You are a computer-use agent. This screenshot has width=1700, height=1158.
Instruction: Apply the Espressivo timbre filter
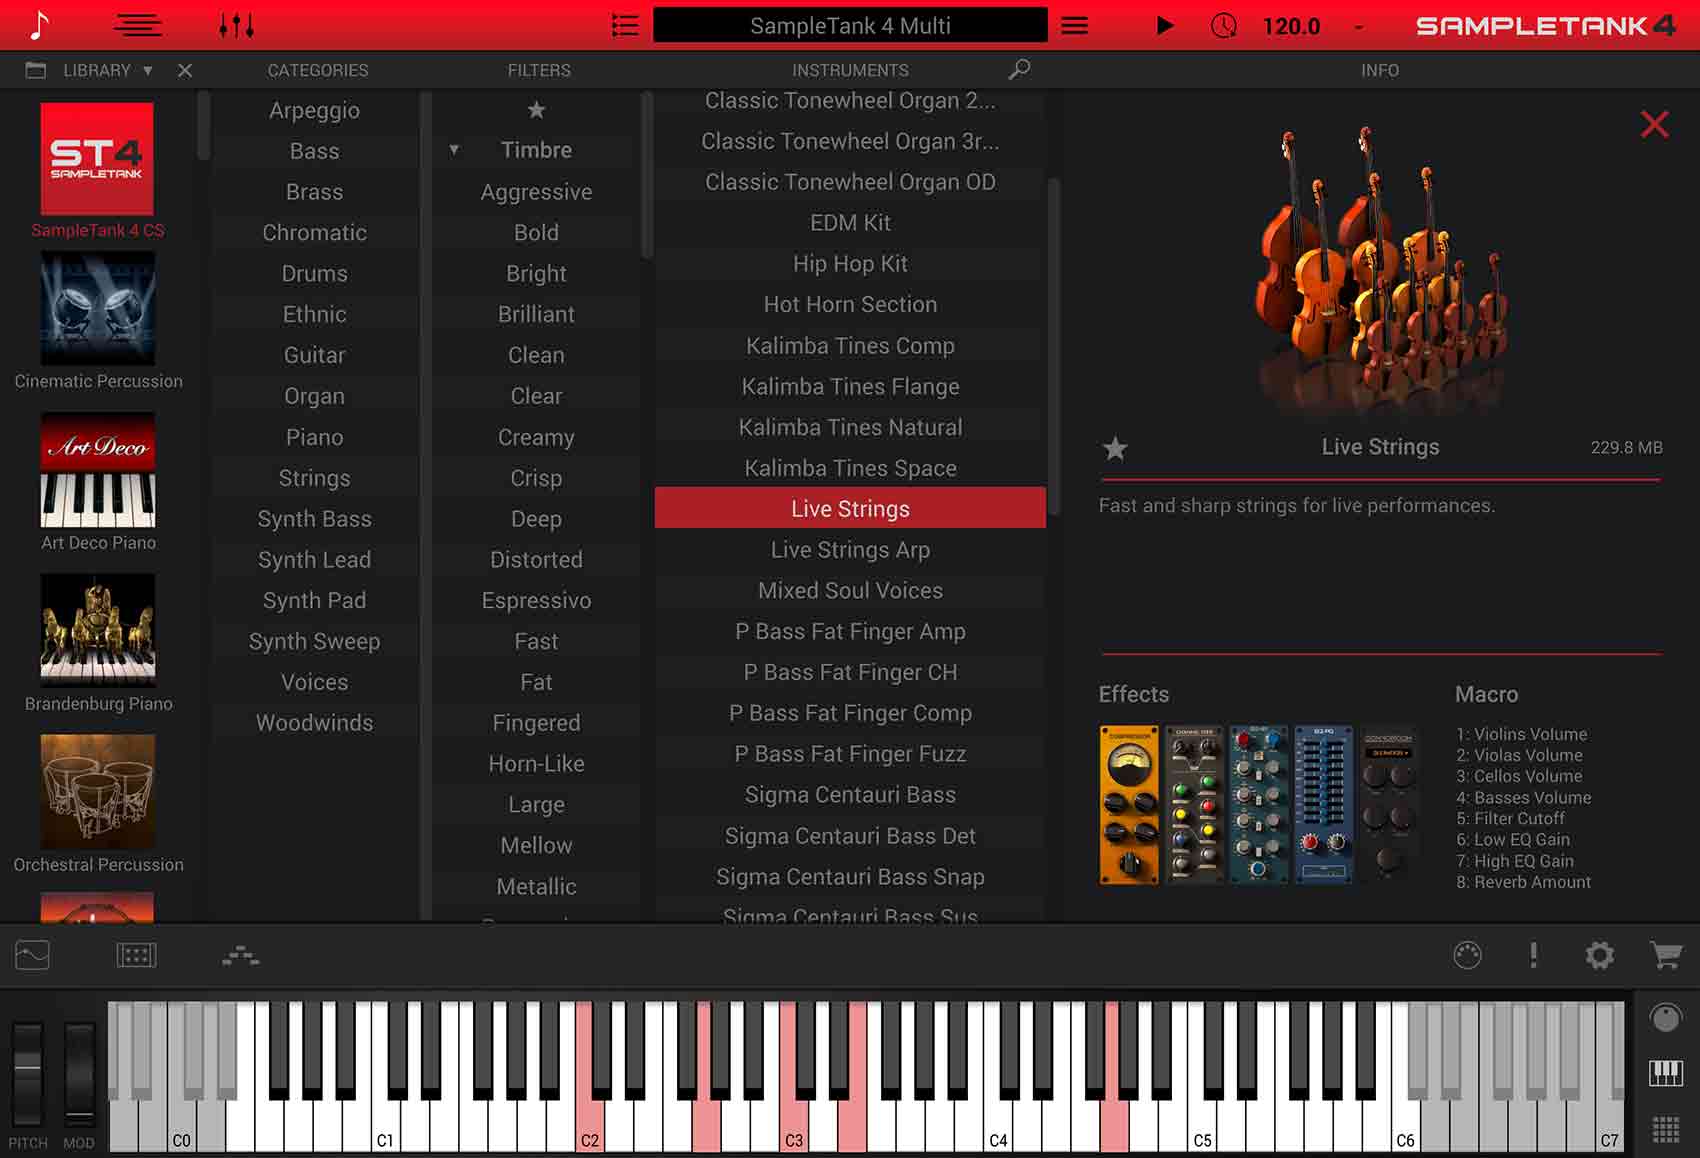point(536,600)
